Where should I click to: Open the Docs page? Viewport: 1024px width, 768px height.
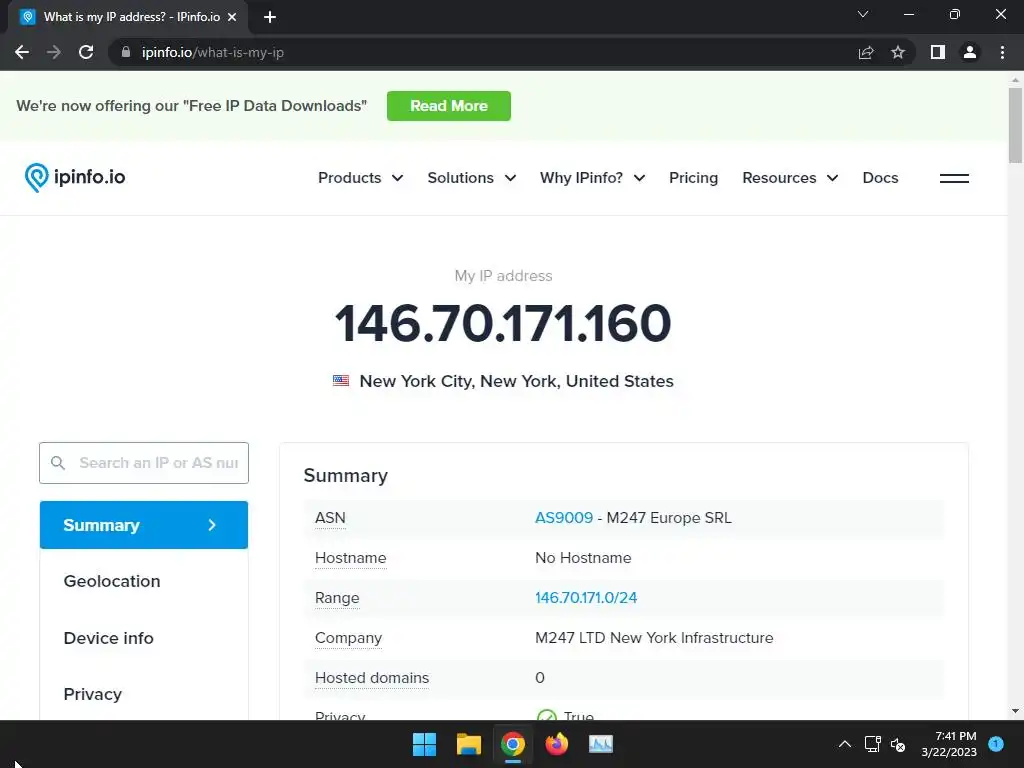pyautogui.click(x=880, y=178)
